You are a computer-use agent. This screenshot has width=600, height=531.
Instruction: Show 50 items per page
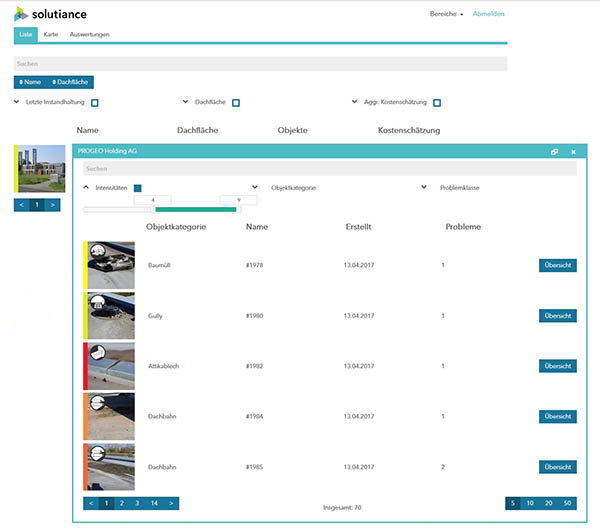pyautogui.click(x=567, y=503)
